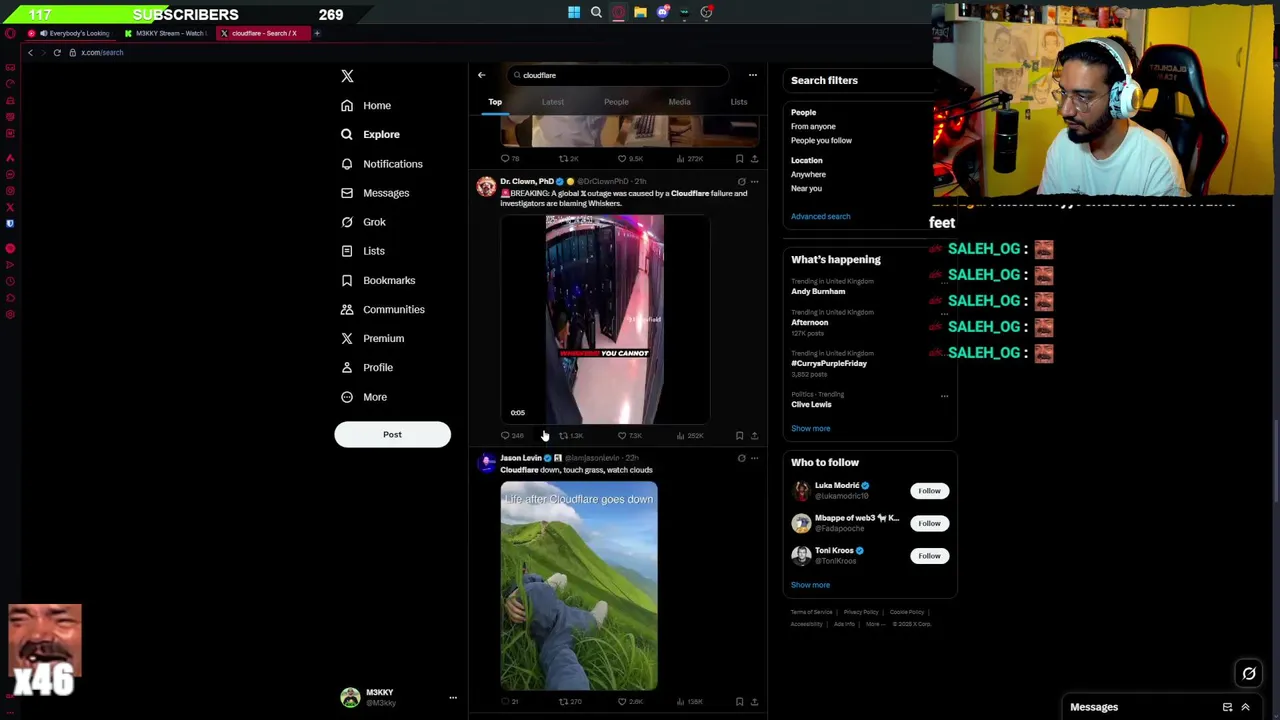The height and width of the screenshot is (720, 1280).
Task: Bookmark the Jason Levin post
Action: click(x=739, y=702)
